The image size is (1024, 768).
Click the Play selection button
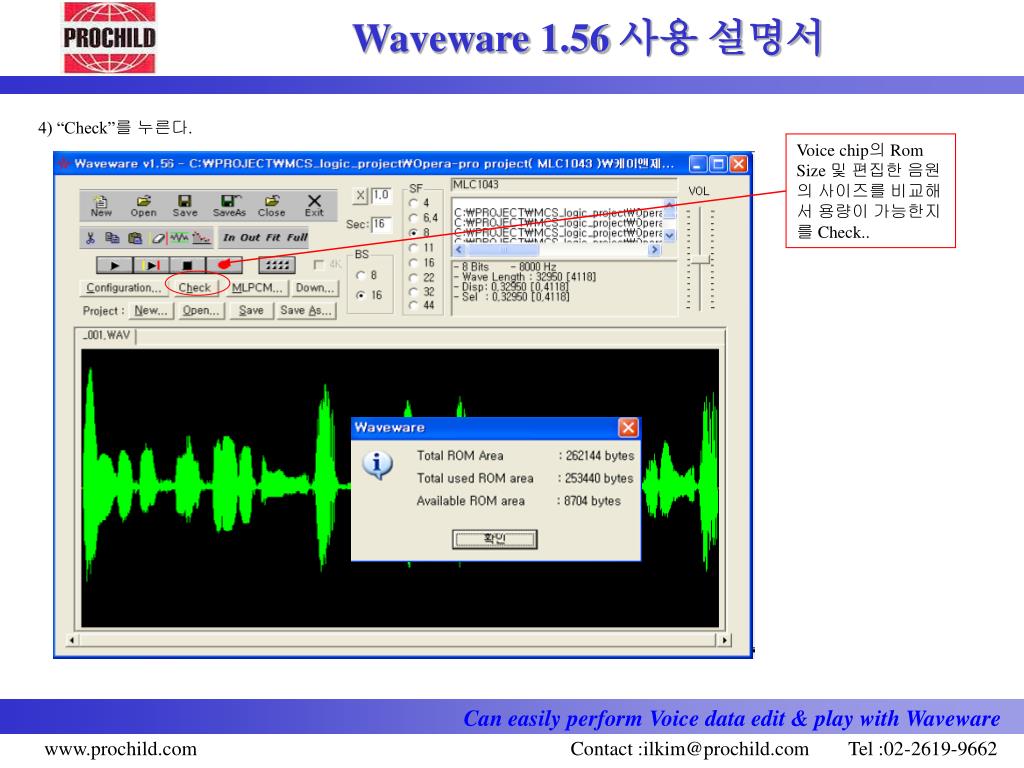pos(152,265)
